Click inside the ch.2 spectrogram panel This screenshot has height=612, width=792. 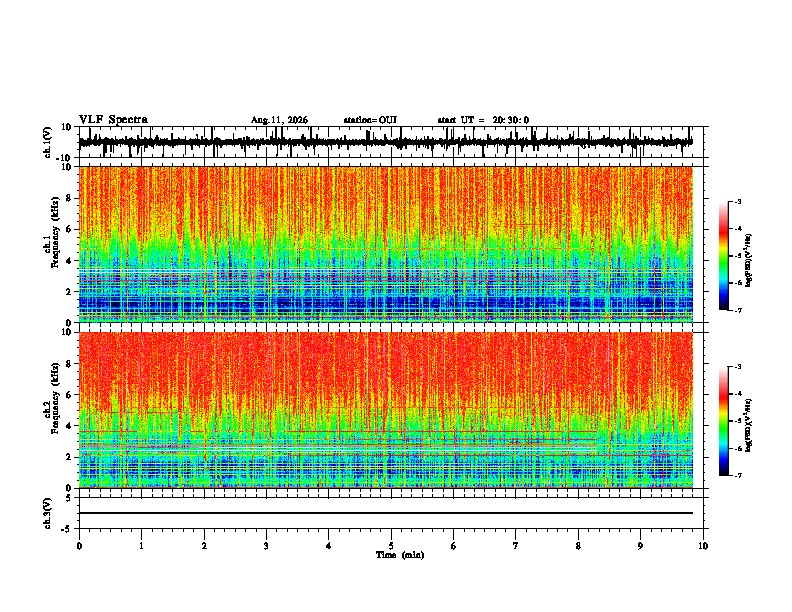(386, 410)
